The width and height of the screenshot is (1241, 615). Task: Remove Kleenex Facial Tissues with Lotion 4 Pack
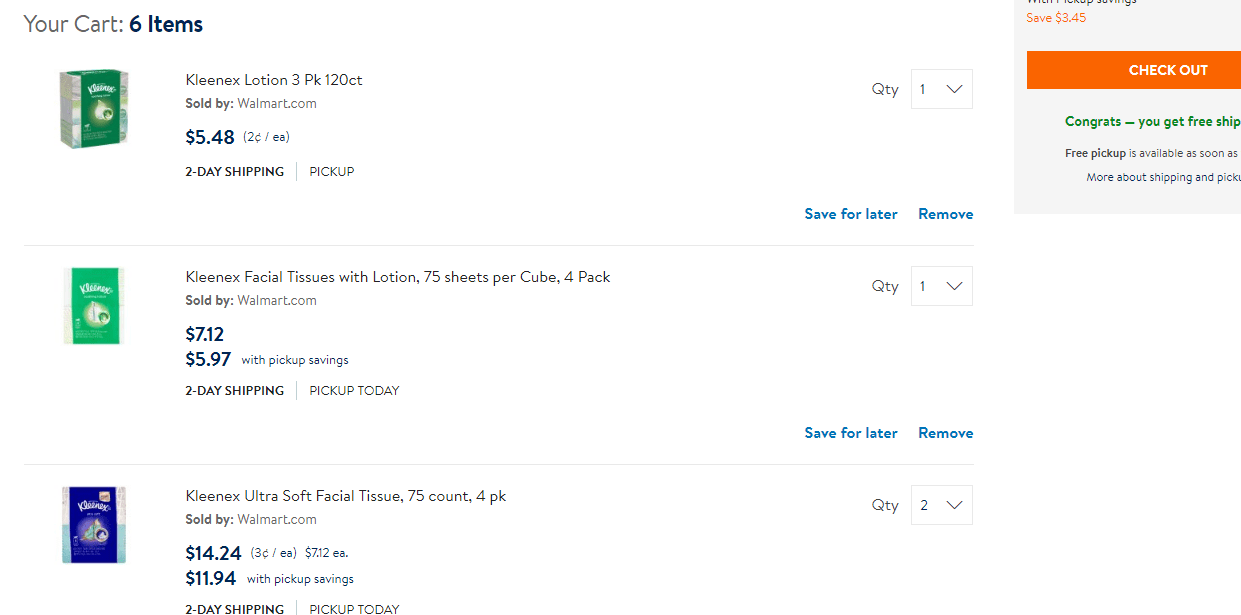(945, 433)
